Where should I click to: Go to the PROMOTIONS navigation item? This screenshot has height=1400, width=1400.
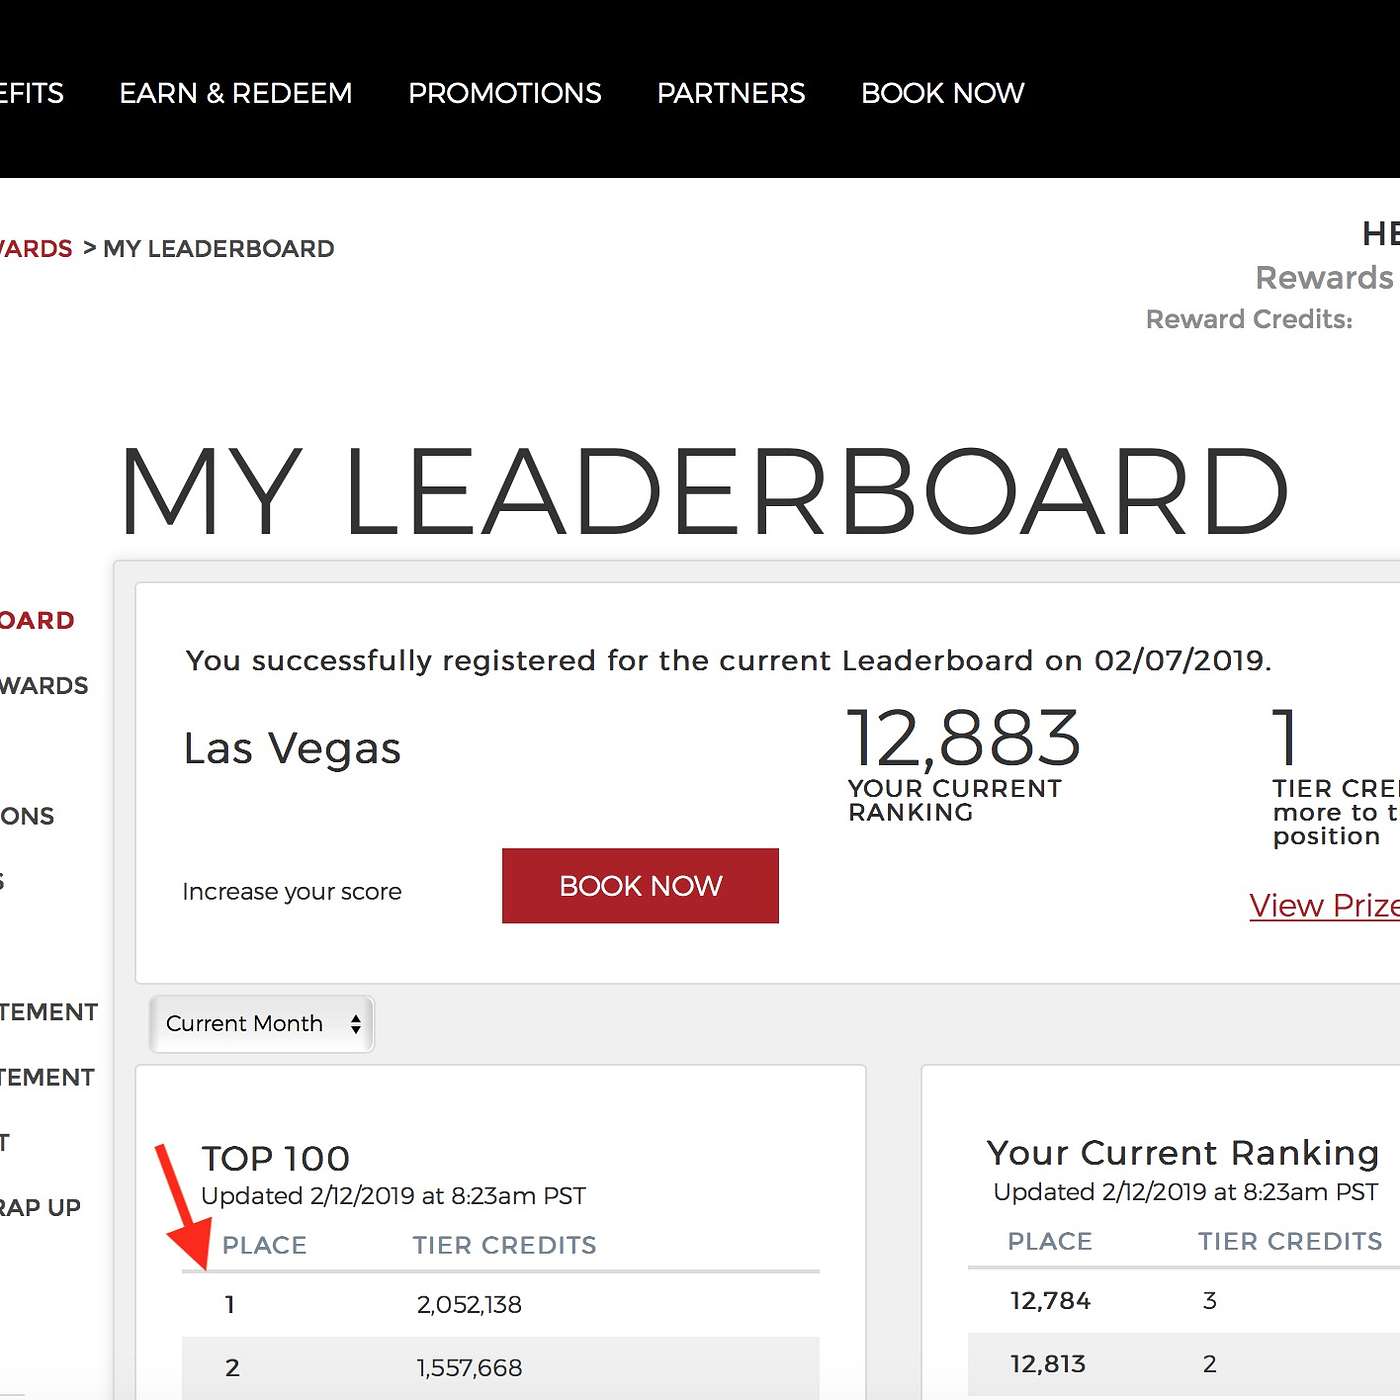[x=504, y=93]
